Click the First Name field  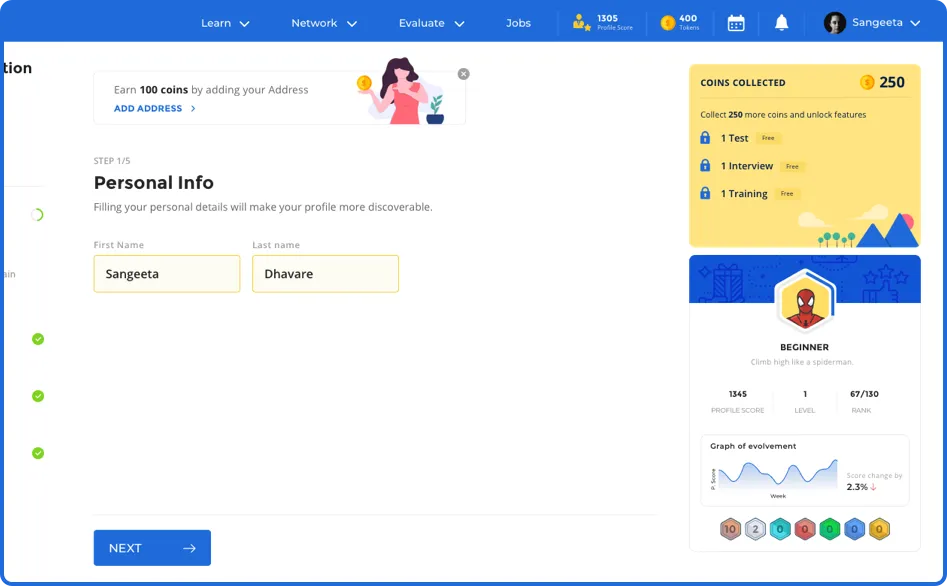point(167,274)
